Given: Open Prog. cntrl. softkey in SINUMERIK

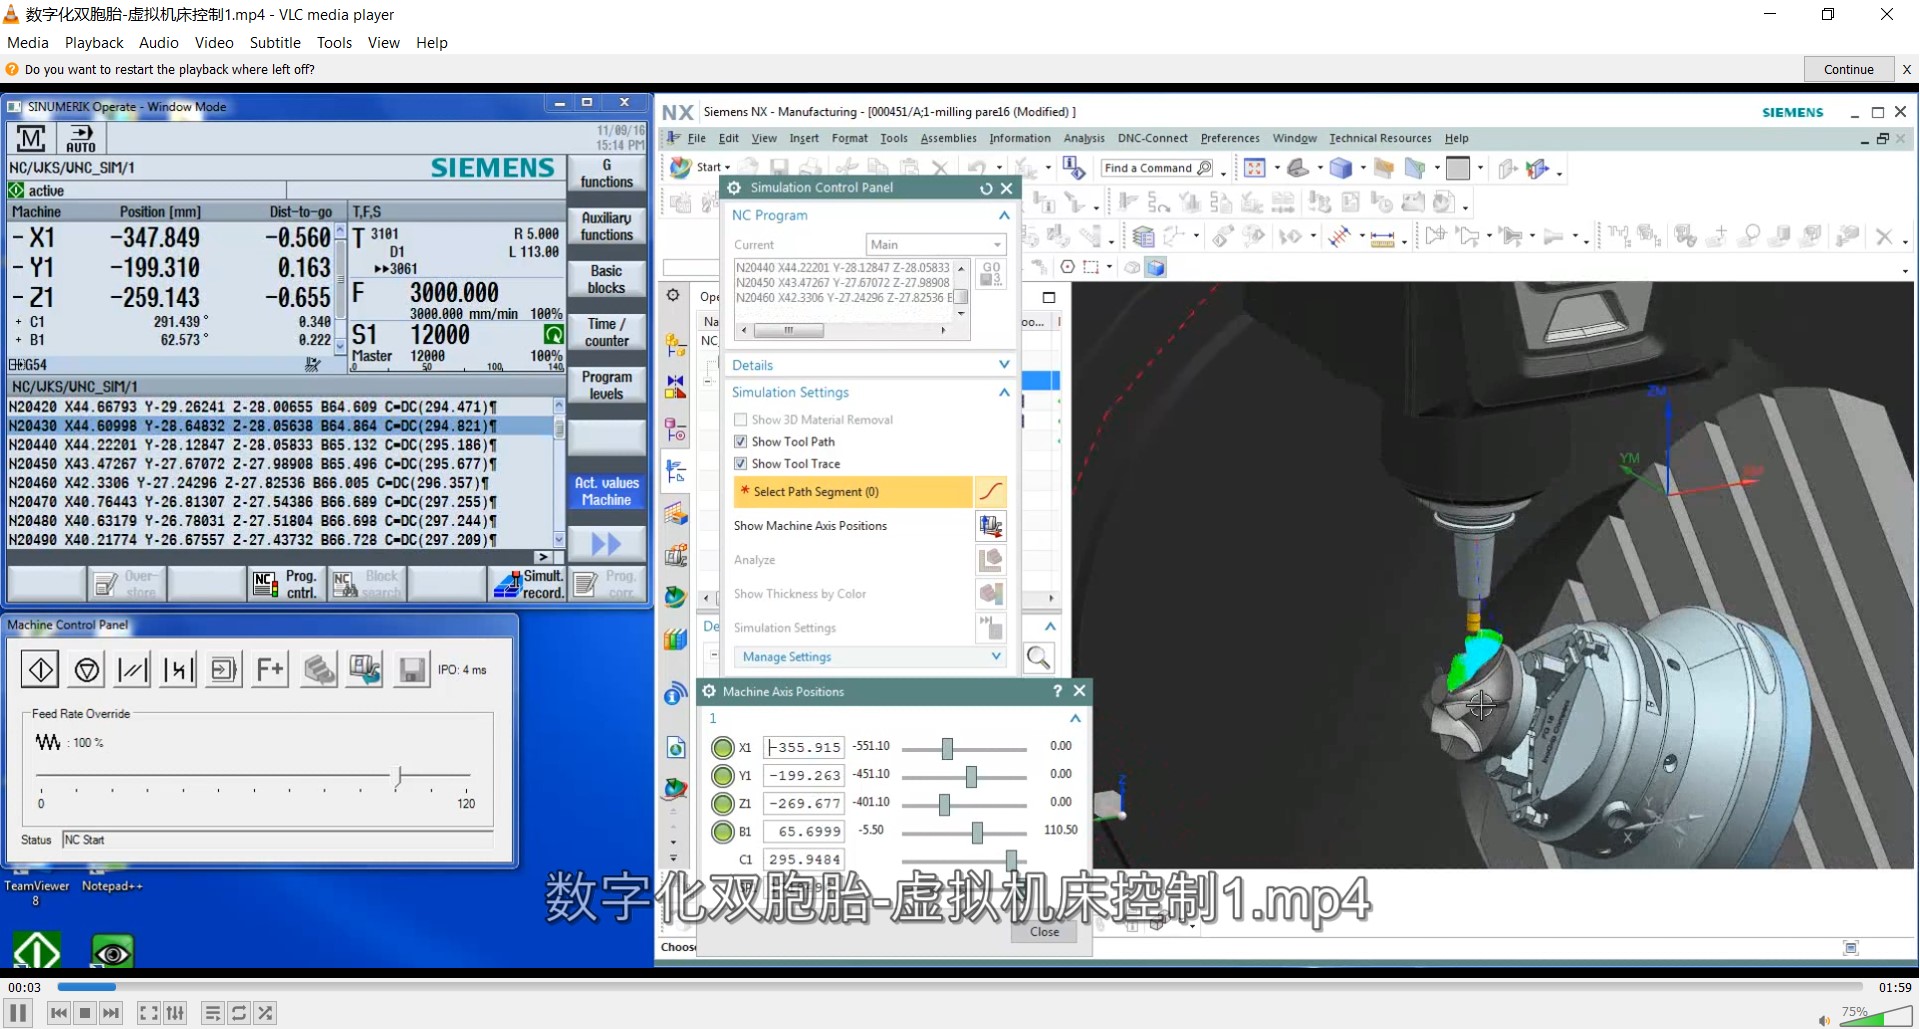Looking at the screenshot, I should (287, 584).
